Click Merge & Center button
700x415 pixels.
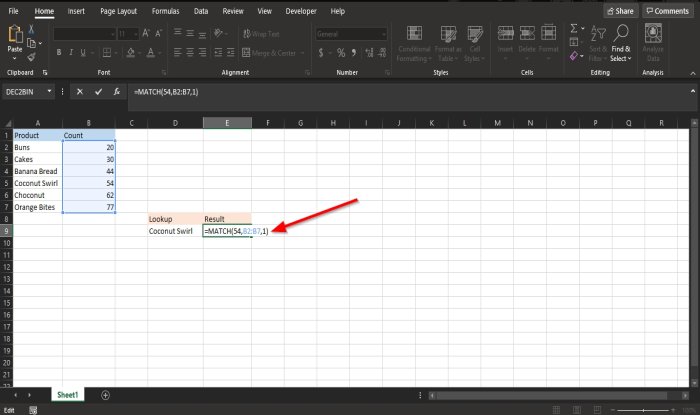point(270,53)
